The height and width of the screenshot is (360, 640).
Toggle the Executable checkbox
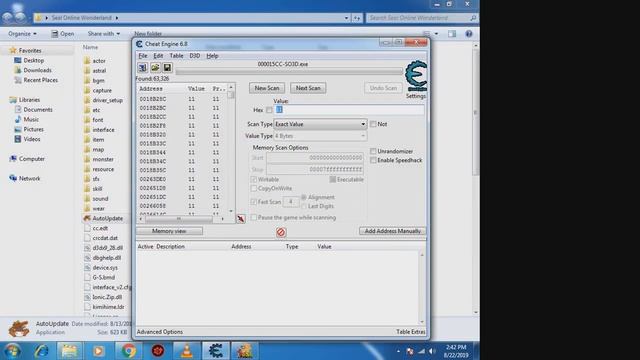pyautogui.click(x=333, y=180)
